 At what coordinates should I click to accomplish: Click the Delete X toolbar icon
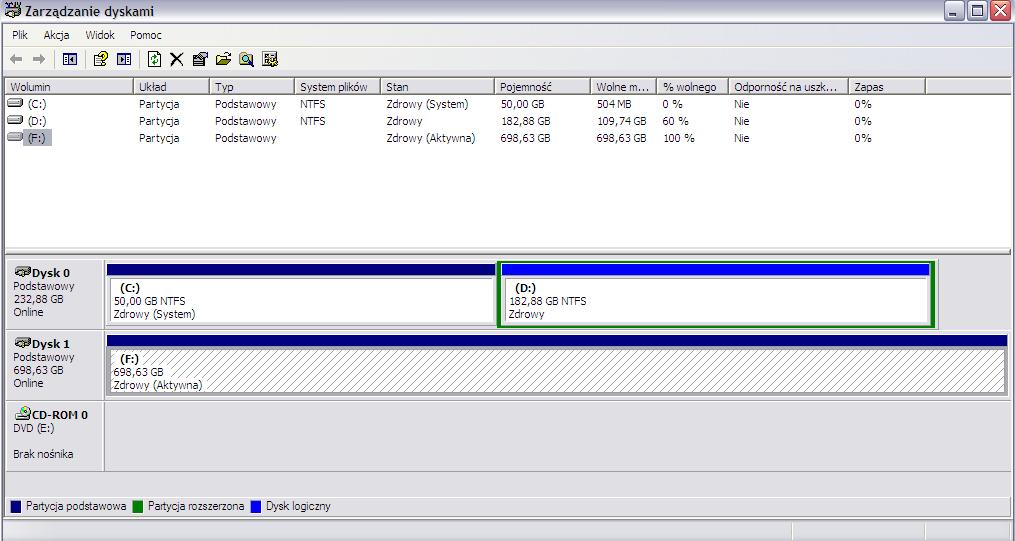tap(177, 60)
